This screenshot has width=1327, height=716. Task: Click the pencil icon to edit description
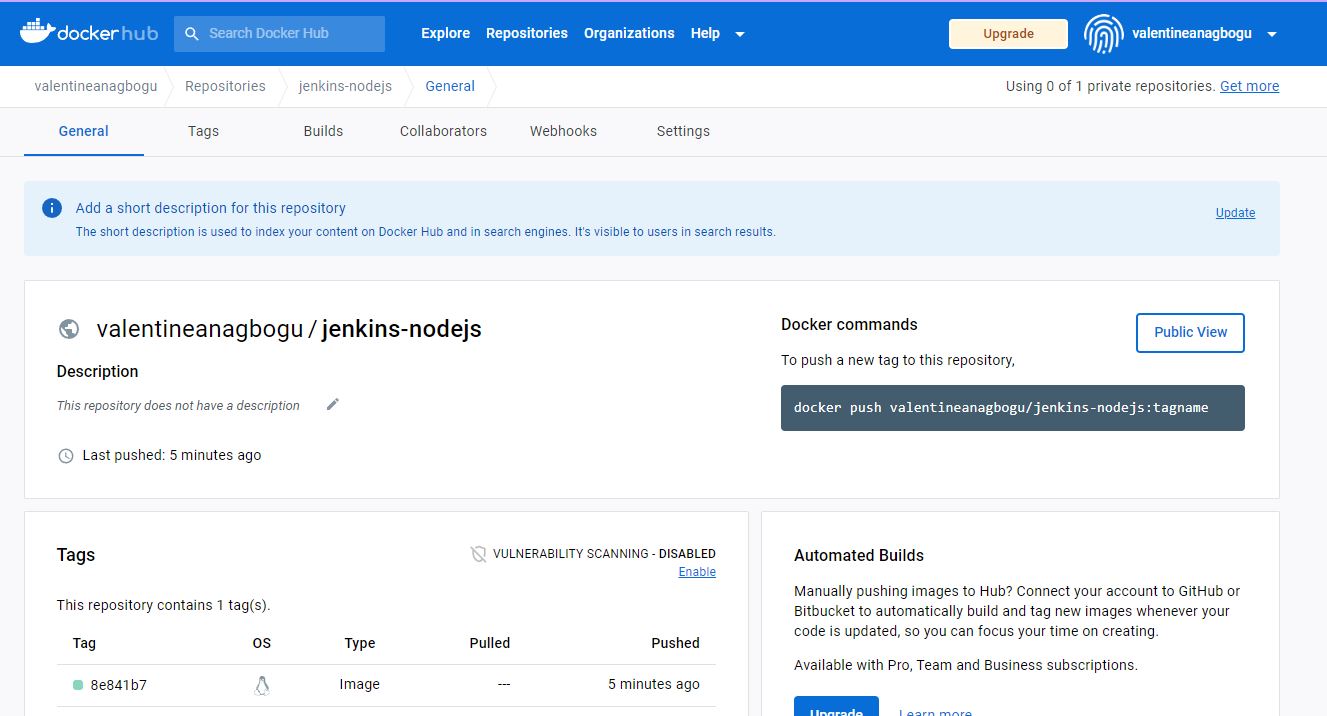click(332, 404)
